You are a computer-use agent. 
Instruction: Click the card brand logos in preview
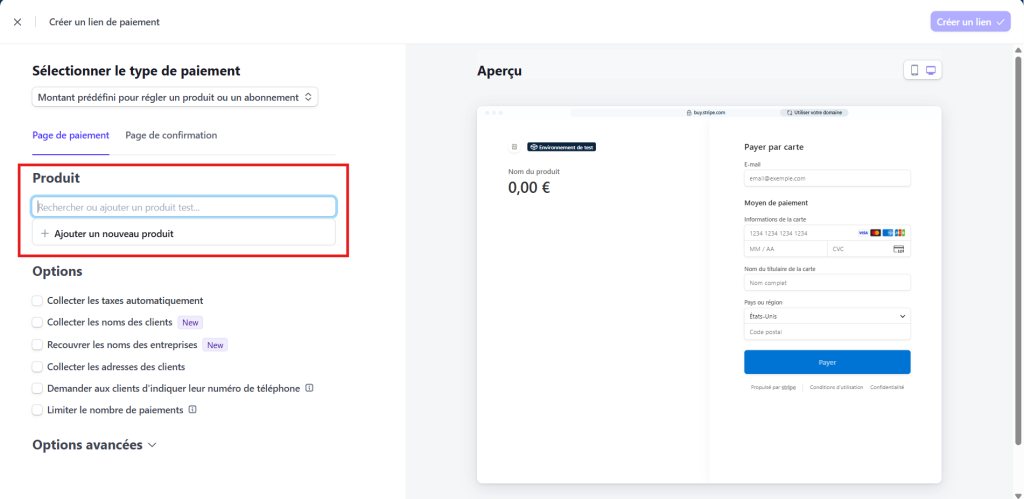tap(881, 232)
